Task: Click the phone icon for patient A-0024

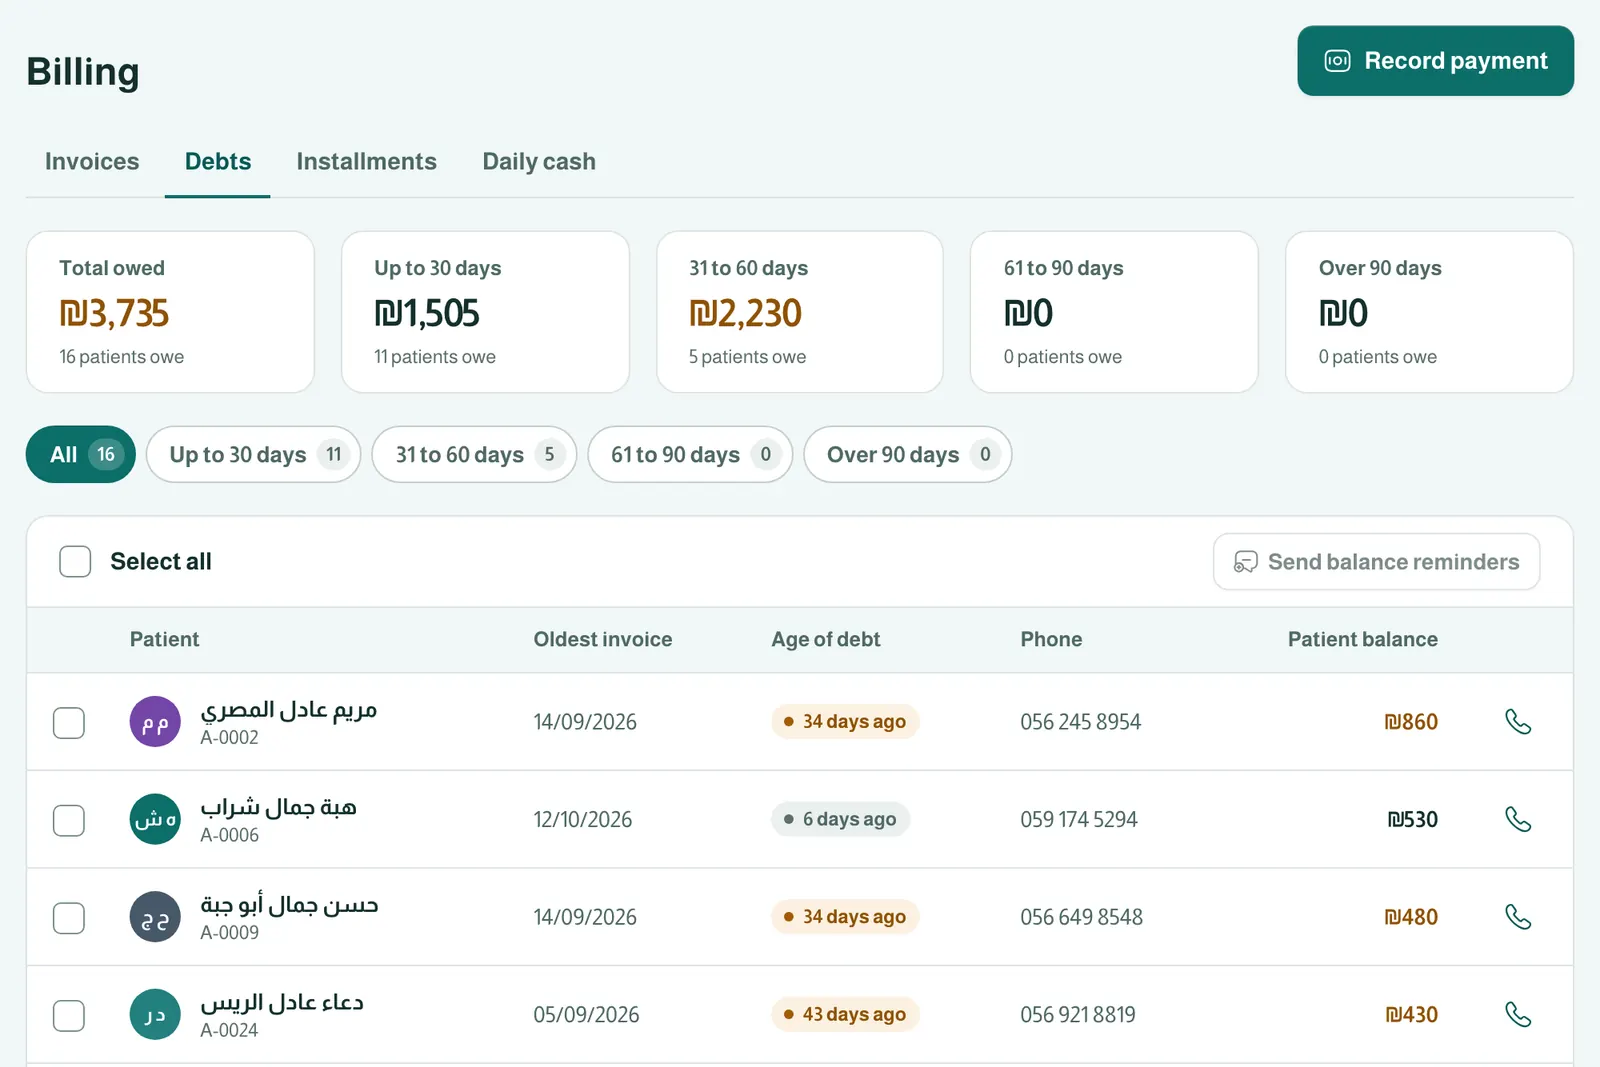Action: coord(1518,1014)
